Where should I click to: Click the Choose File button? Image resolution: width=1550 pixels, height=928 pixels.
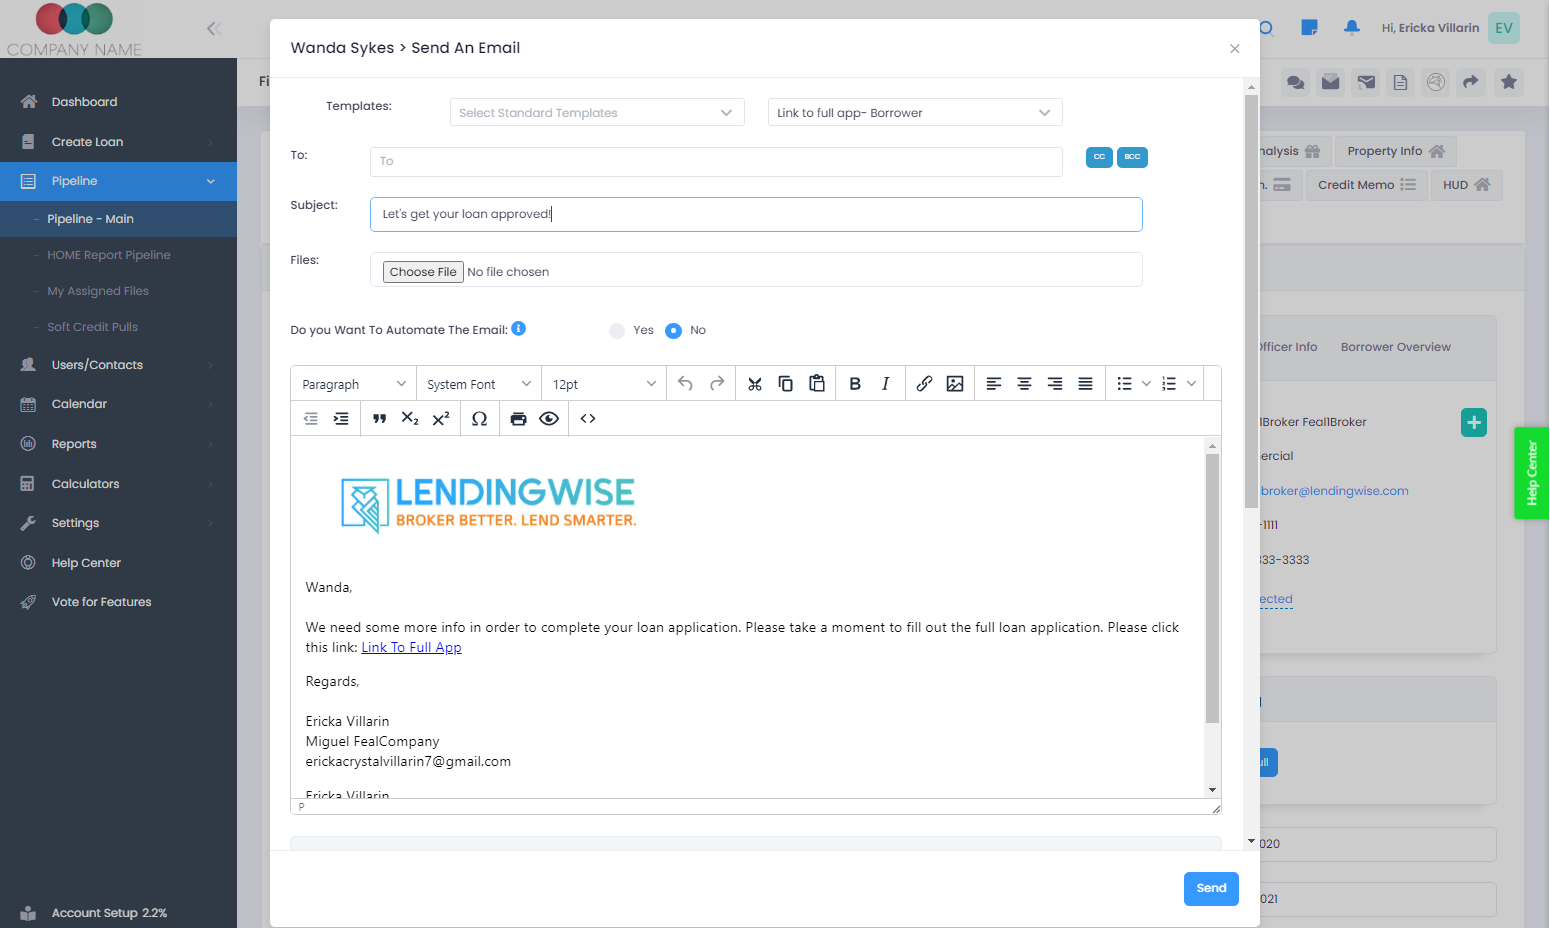click(x=423, y=272)
